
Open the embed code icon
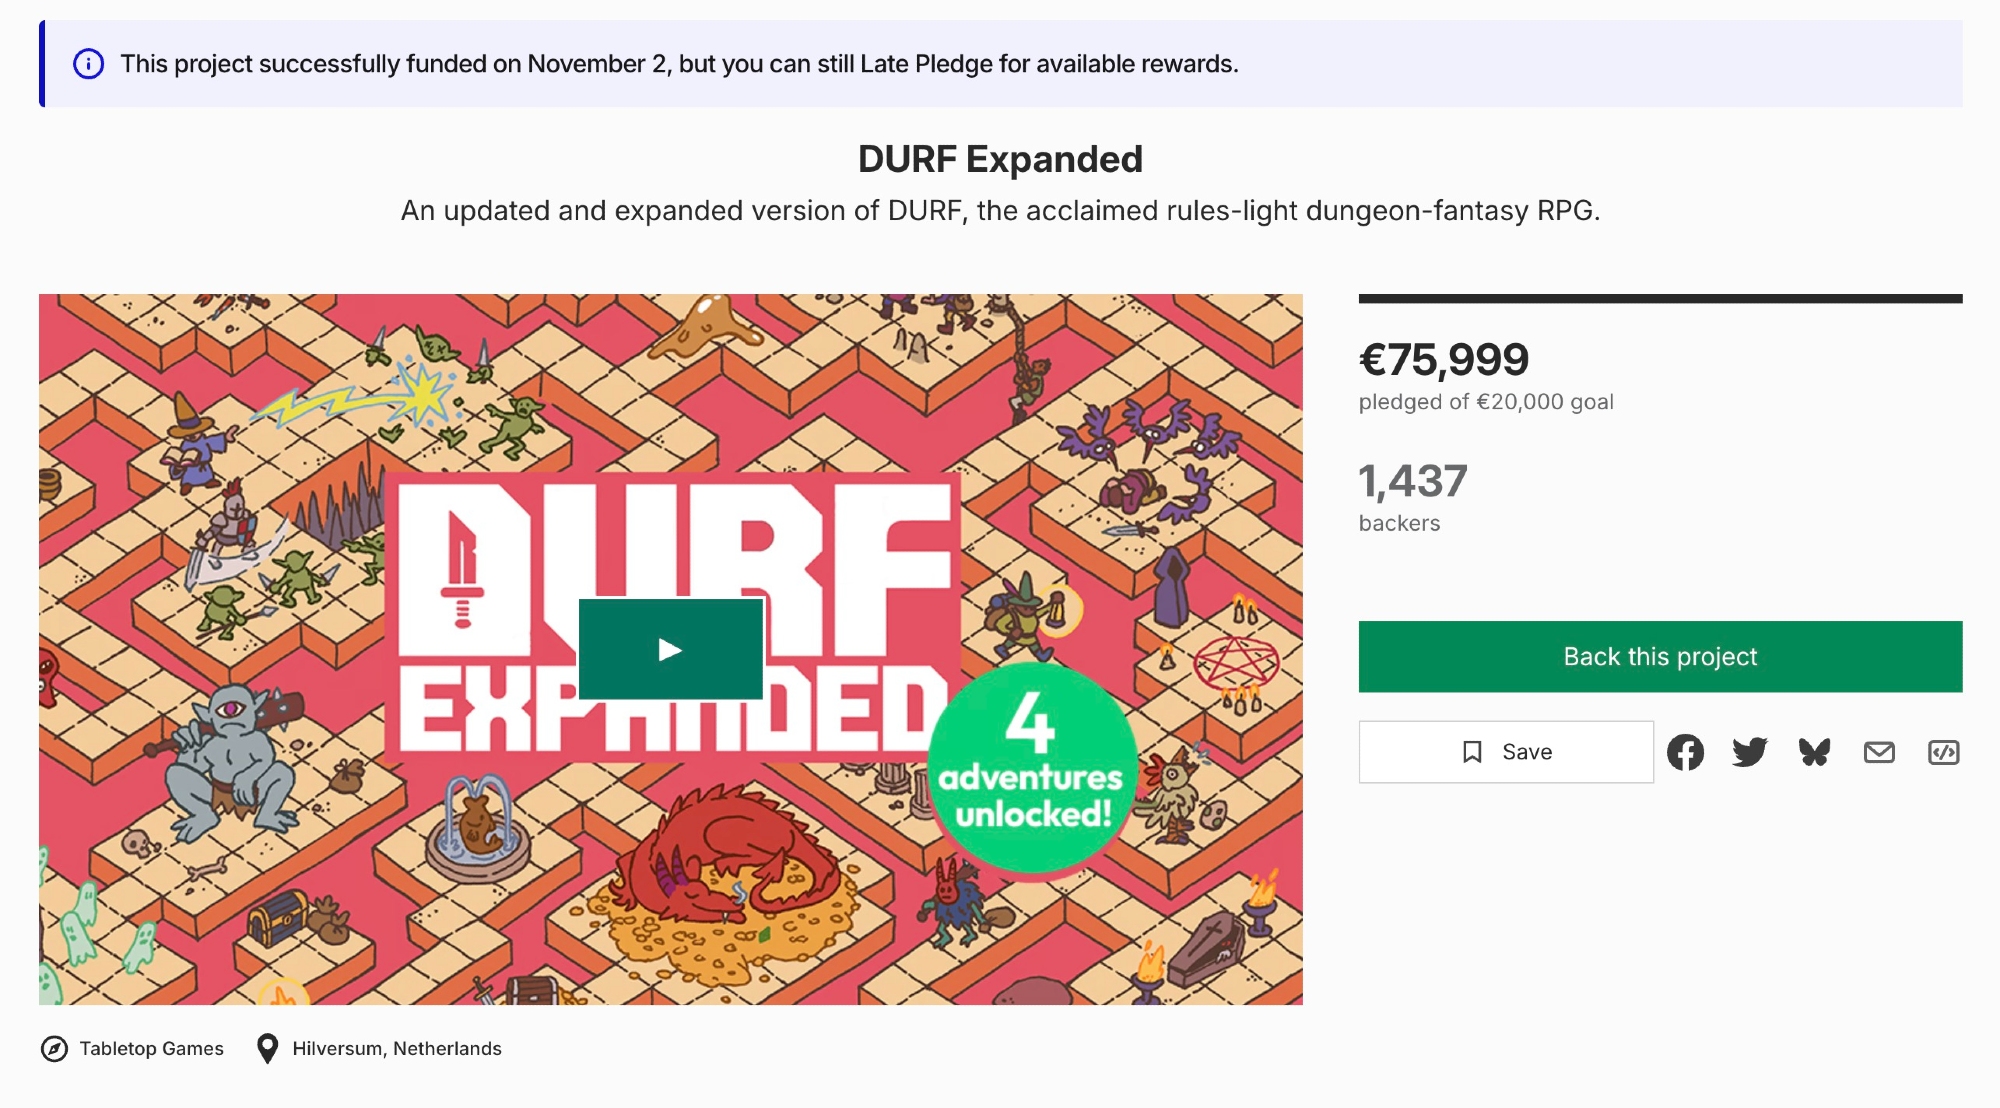click(1943, 752)
